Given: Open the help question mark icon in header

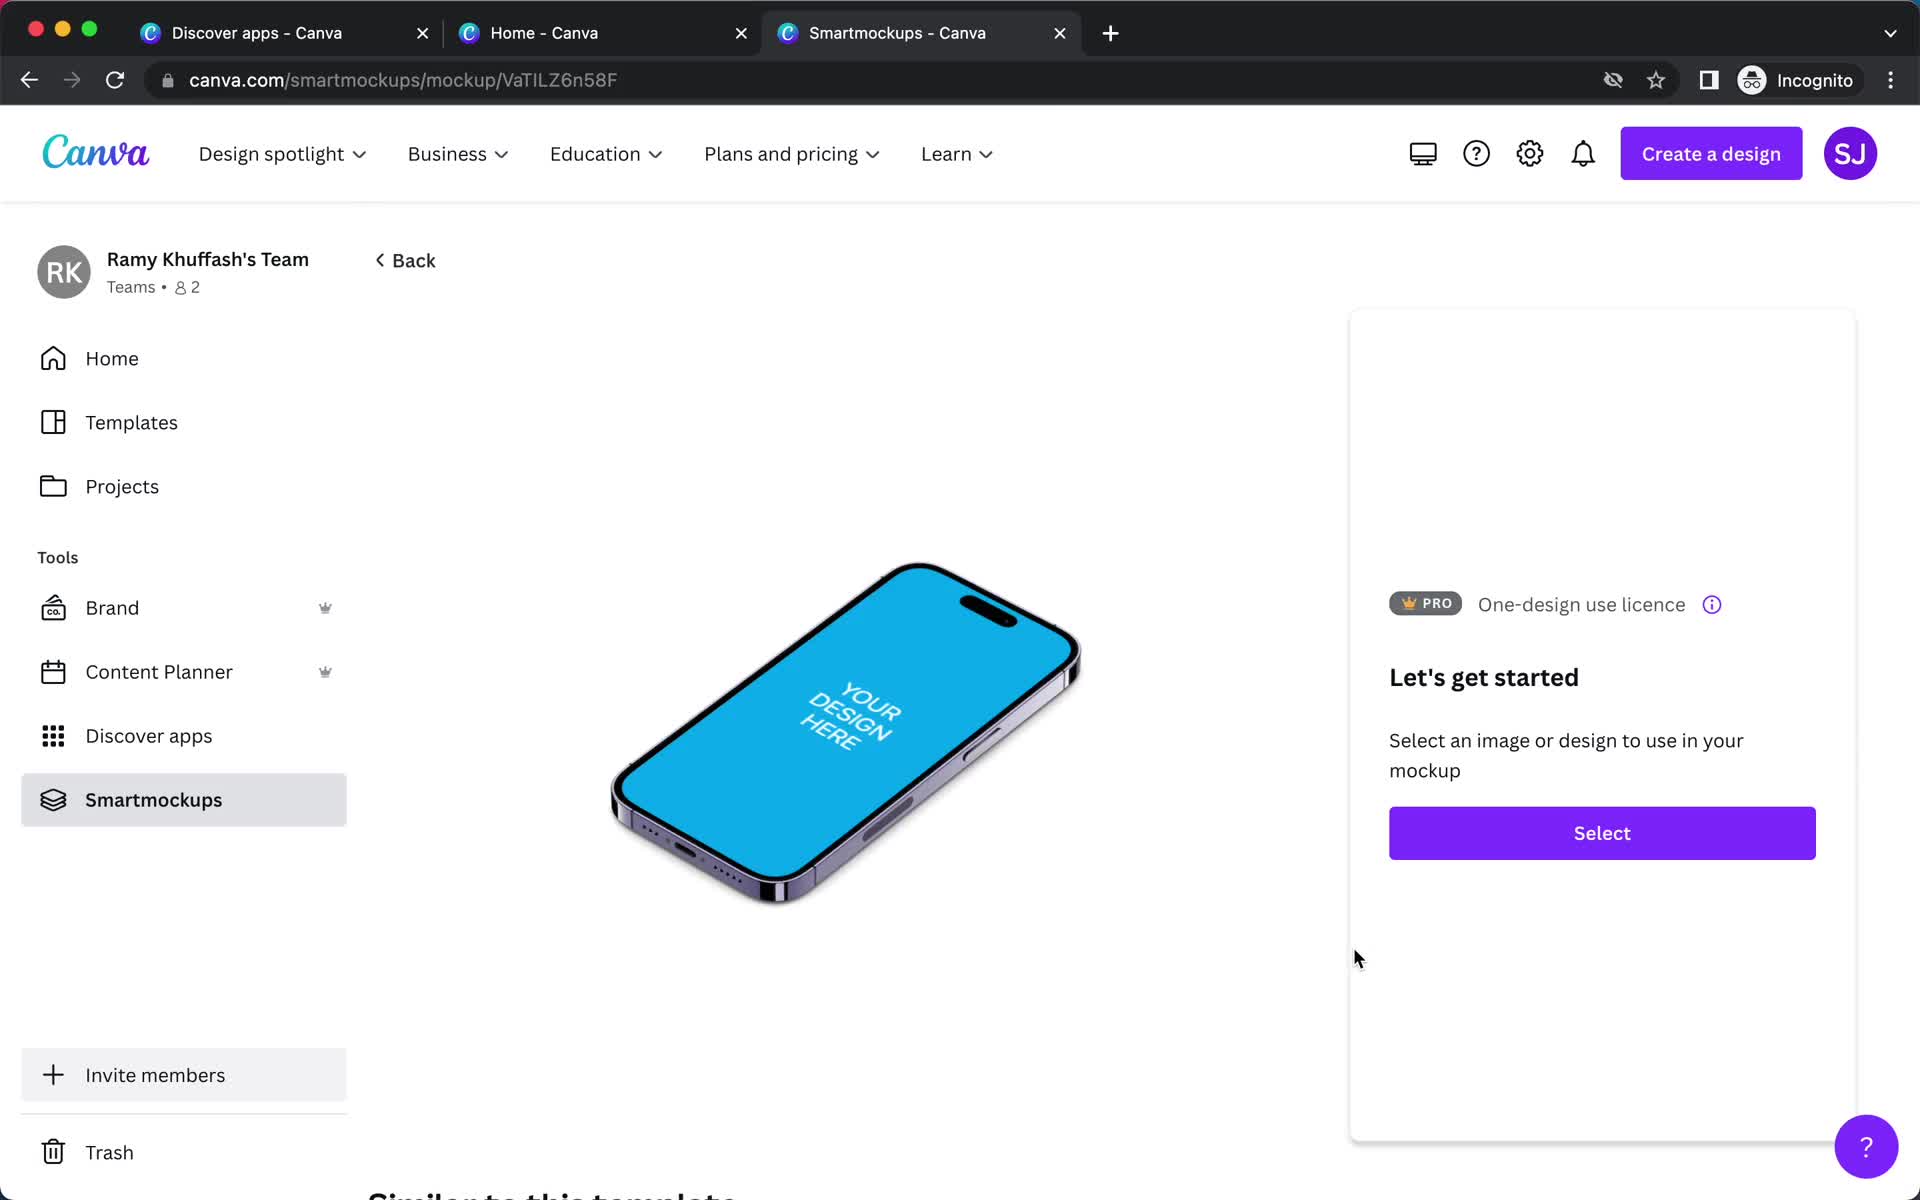Looking at the screenshot, I should (x=1476, y=154).
